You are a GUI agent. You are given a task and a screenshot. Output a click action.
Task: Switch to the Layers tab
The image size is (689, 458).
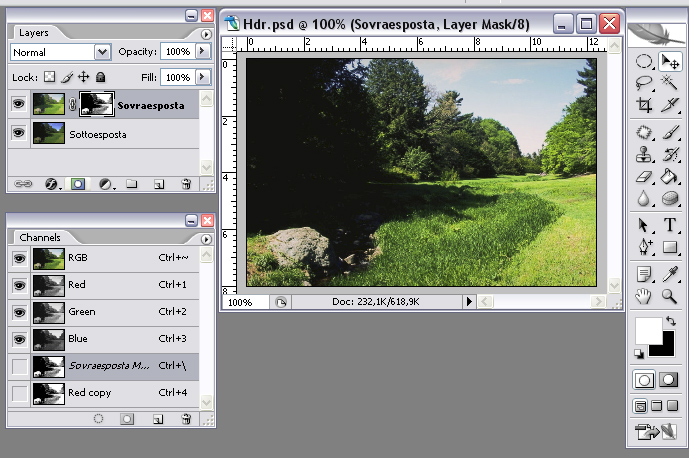(x=34, y=33)
